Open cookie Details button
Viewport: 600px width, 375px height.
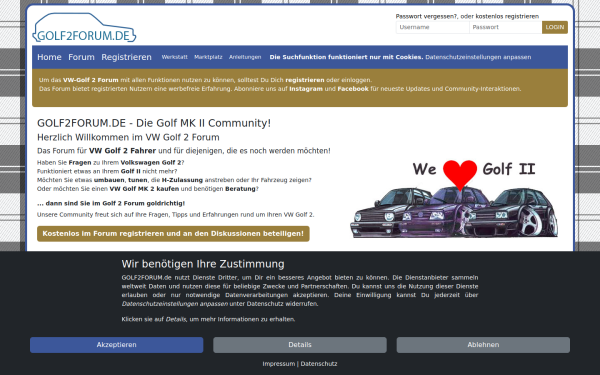pos(300,345)
